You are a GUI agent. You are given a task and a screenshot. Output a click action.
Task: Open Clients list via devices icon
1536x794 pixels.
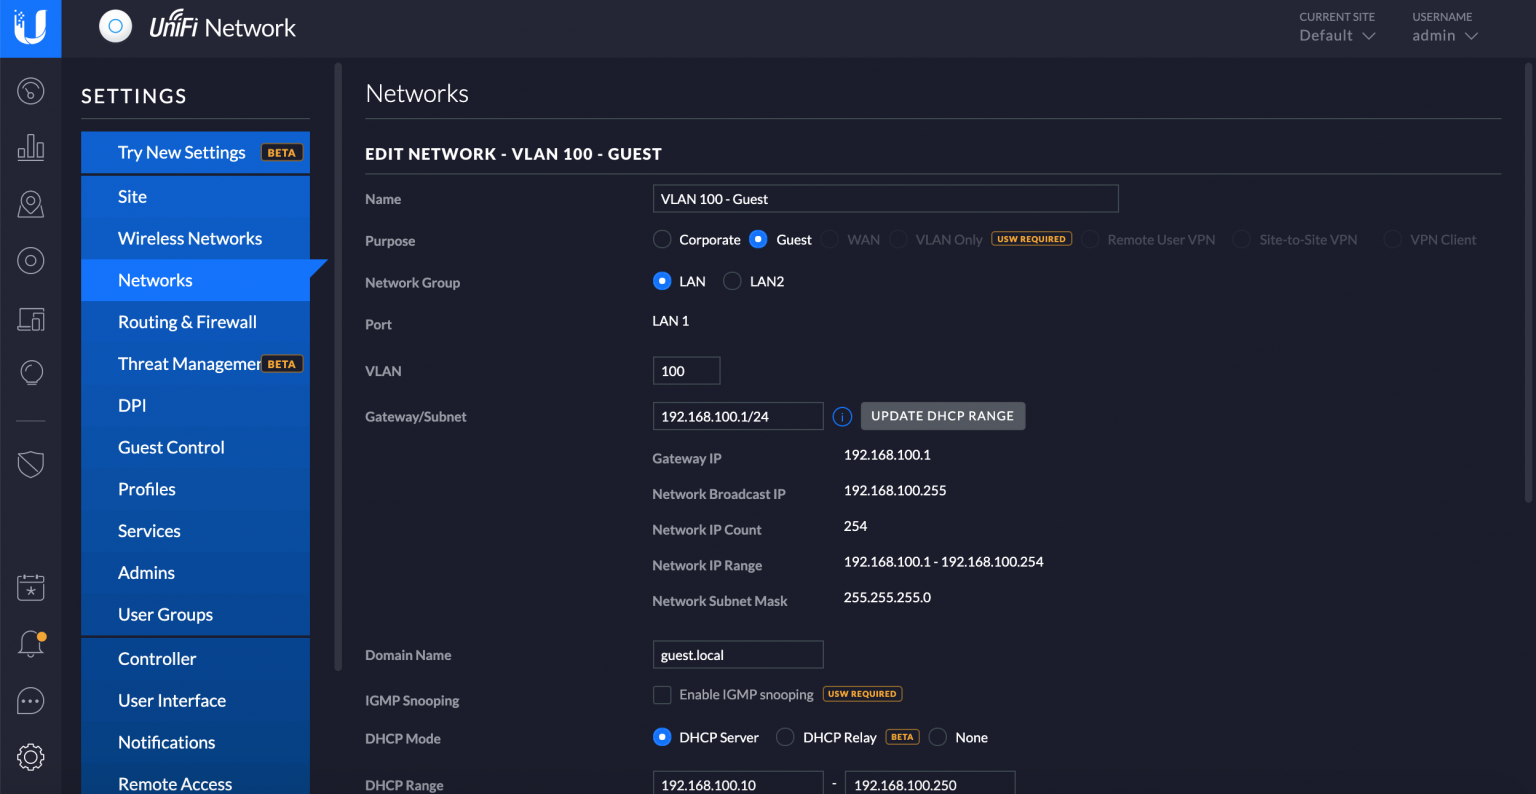[30, 319]
